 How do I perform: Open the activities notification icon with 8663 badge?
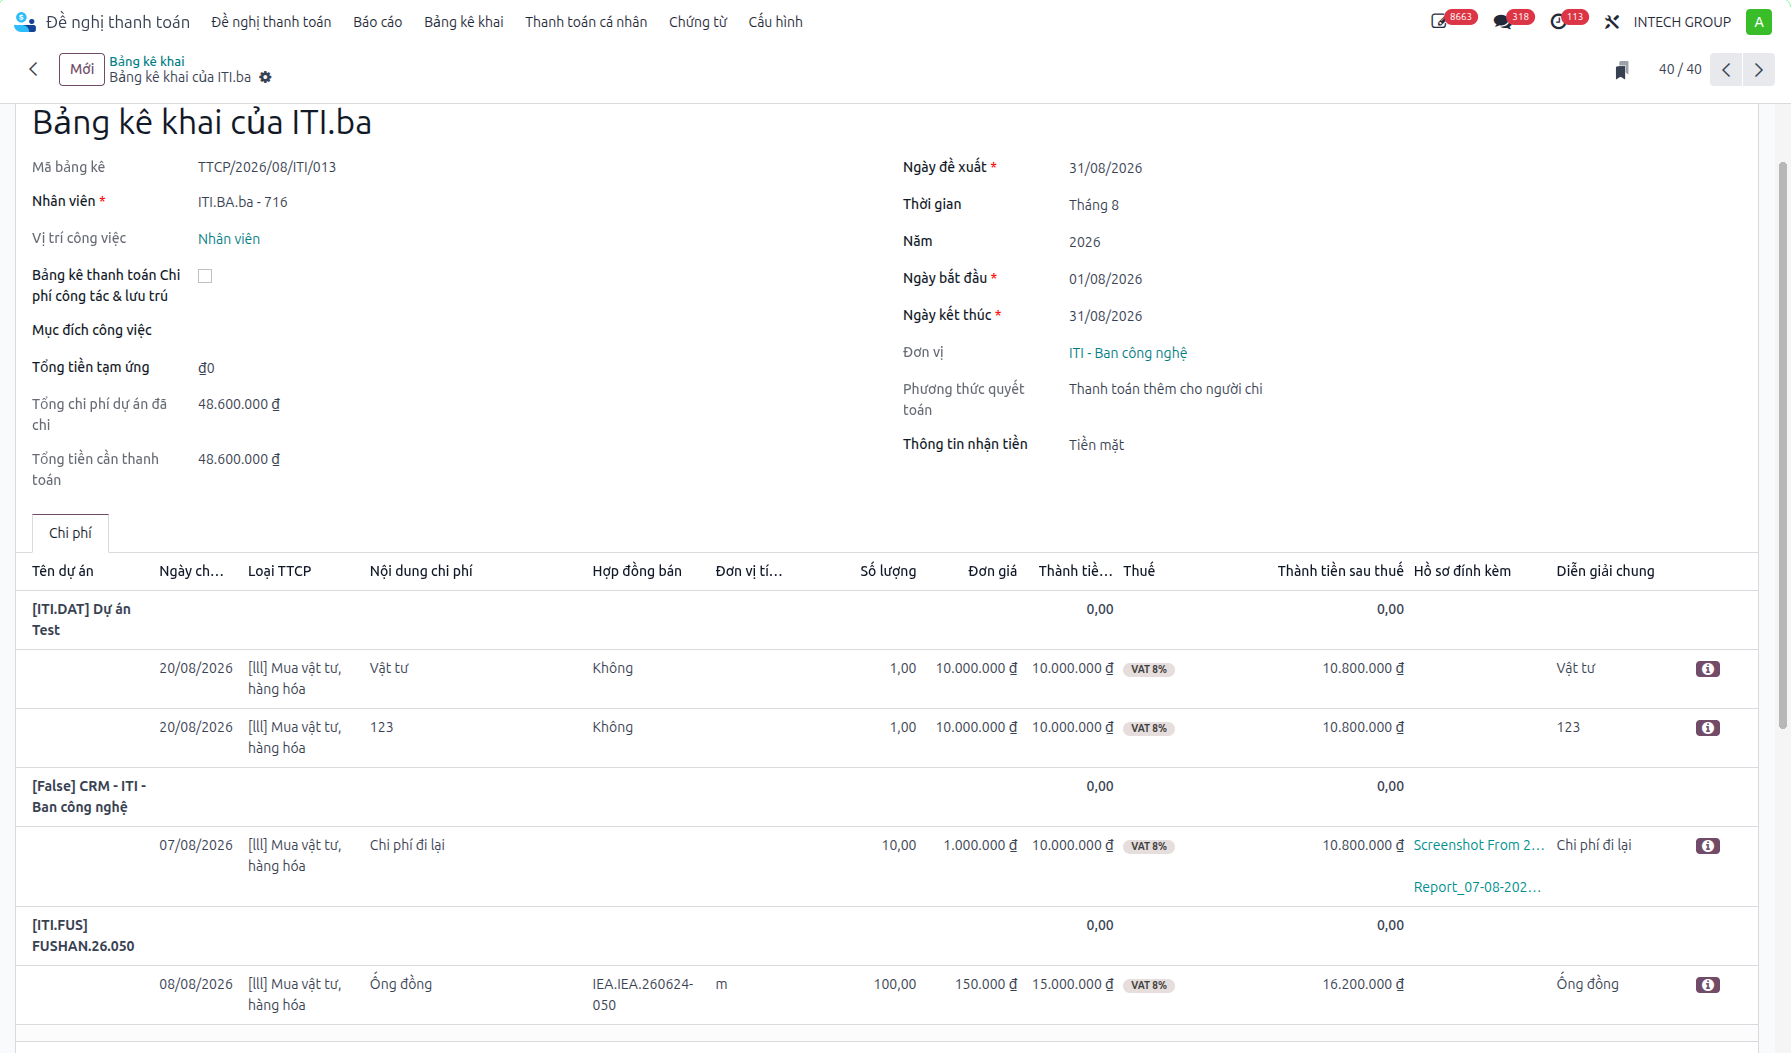1440,22
